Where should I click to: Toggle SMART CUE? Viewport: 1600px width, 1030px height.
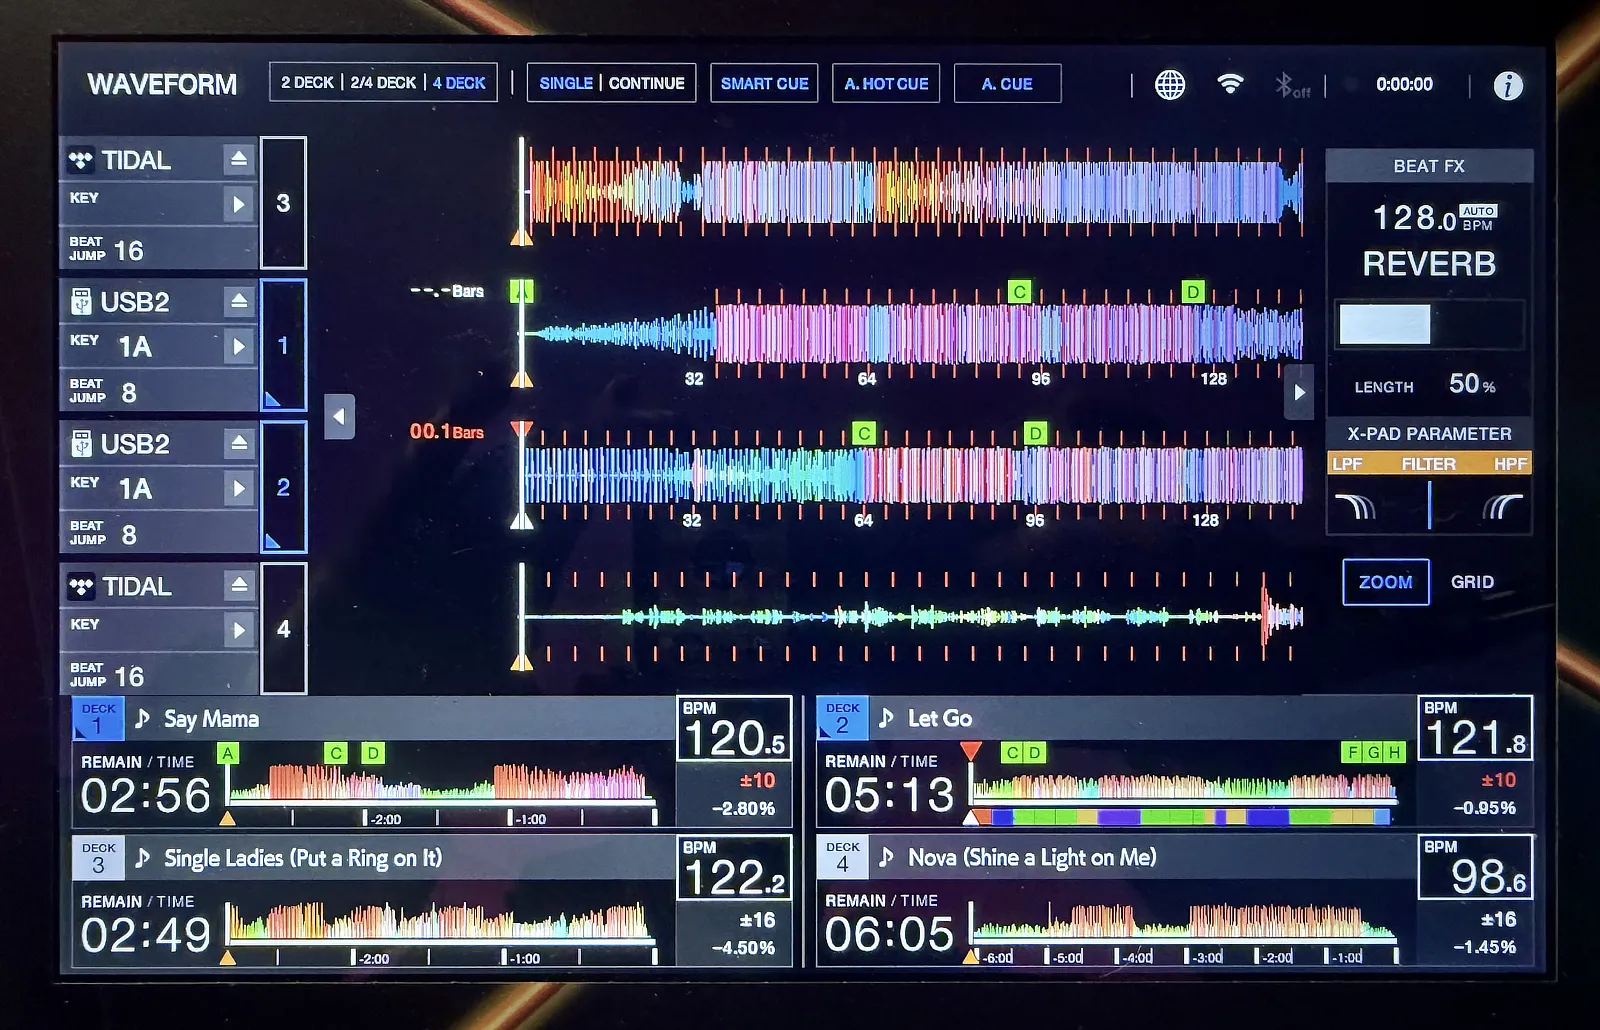(x=764, y=83)
